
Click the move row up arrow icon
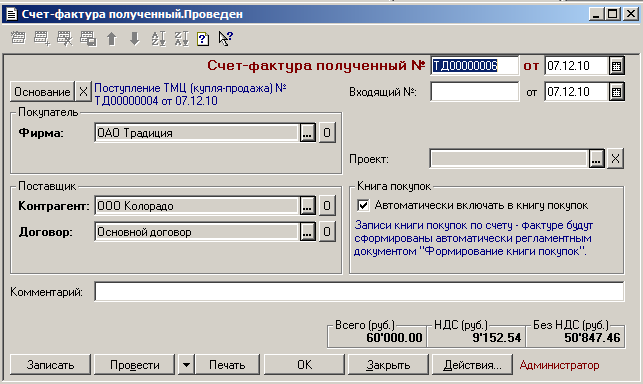pos(112,39)
